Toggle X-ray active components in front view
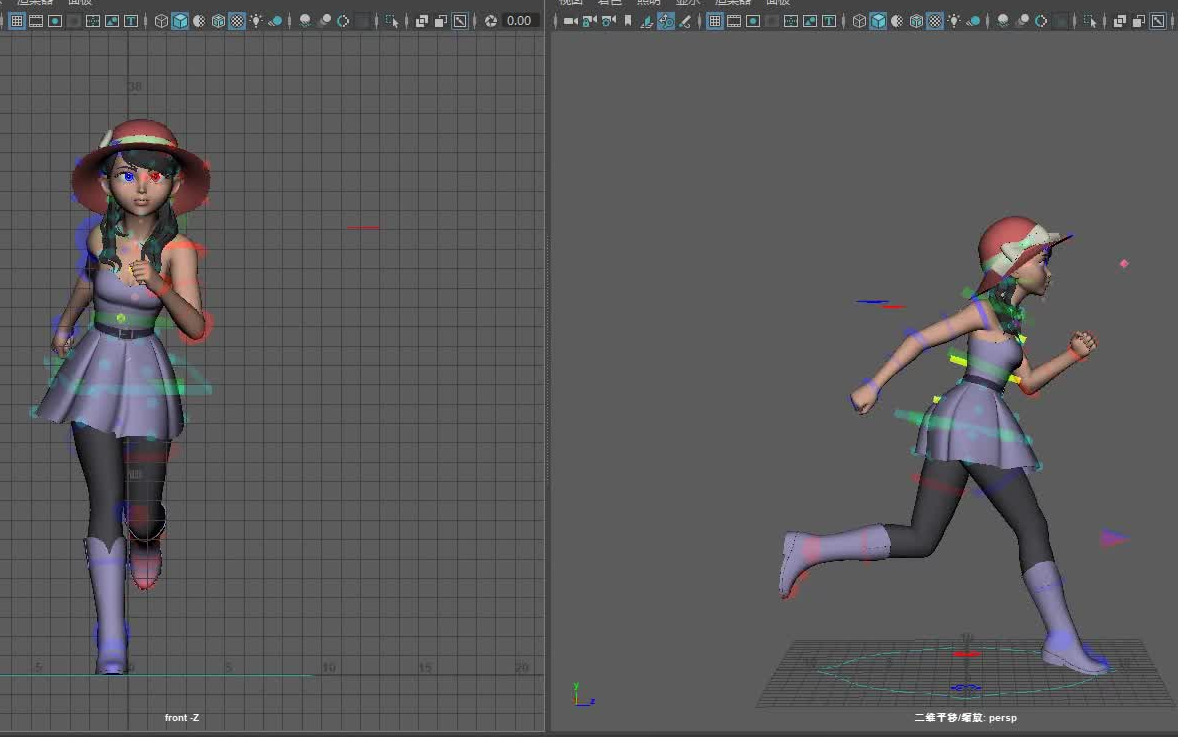This screenshot has height=737, width=1178. click(x=441, y=21)
